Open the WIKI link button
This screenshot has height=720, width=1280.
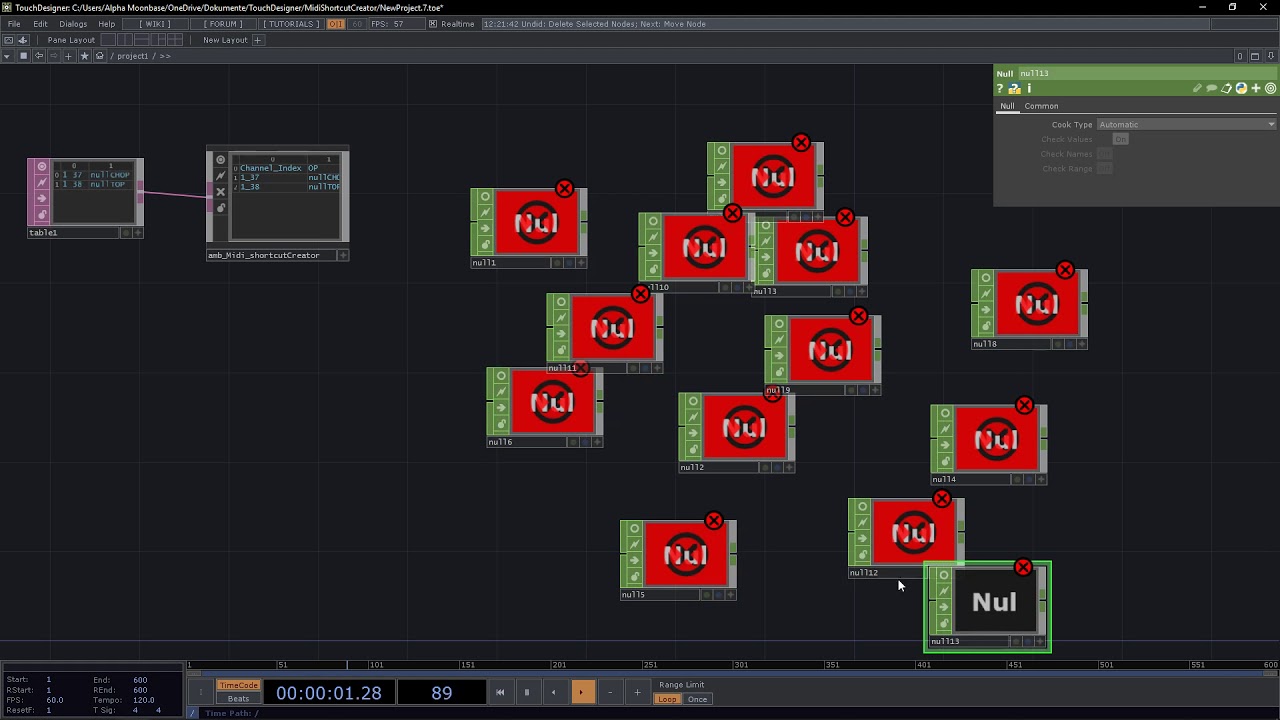(x=154, y=24)
